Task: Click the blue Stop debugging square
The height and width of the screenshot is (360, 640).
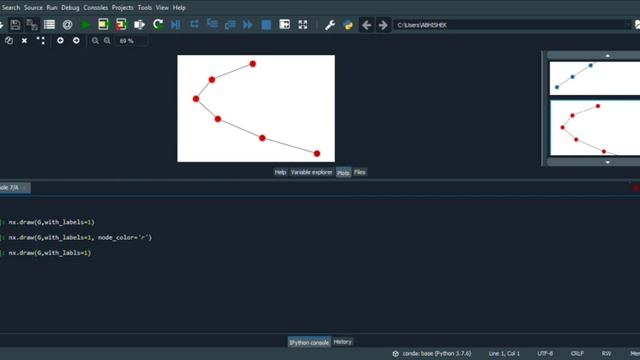Action: click(266, 25)
